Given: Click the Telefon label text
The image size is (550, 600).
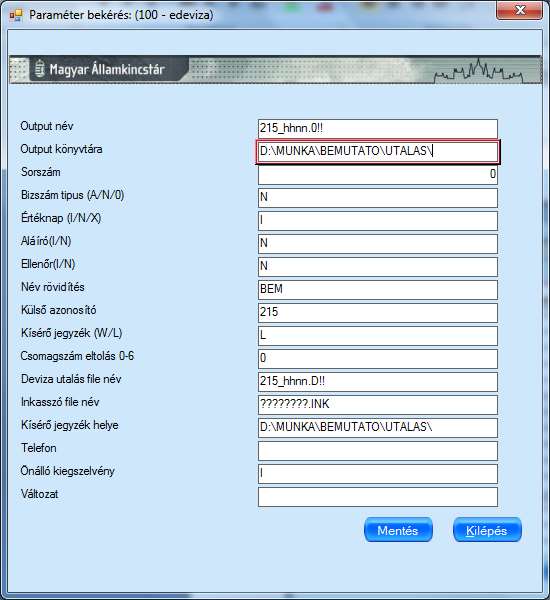Looking at the screenshot, I should click(x=39, y=448).
